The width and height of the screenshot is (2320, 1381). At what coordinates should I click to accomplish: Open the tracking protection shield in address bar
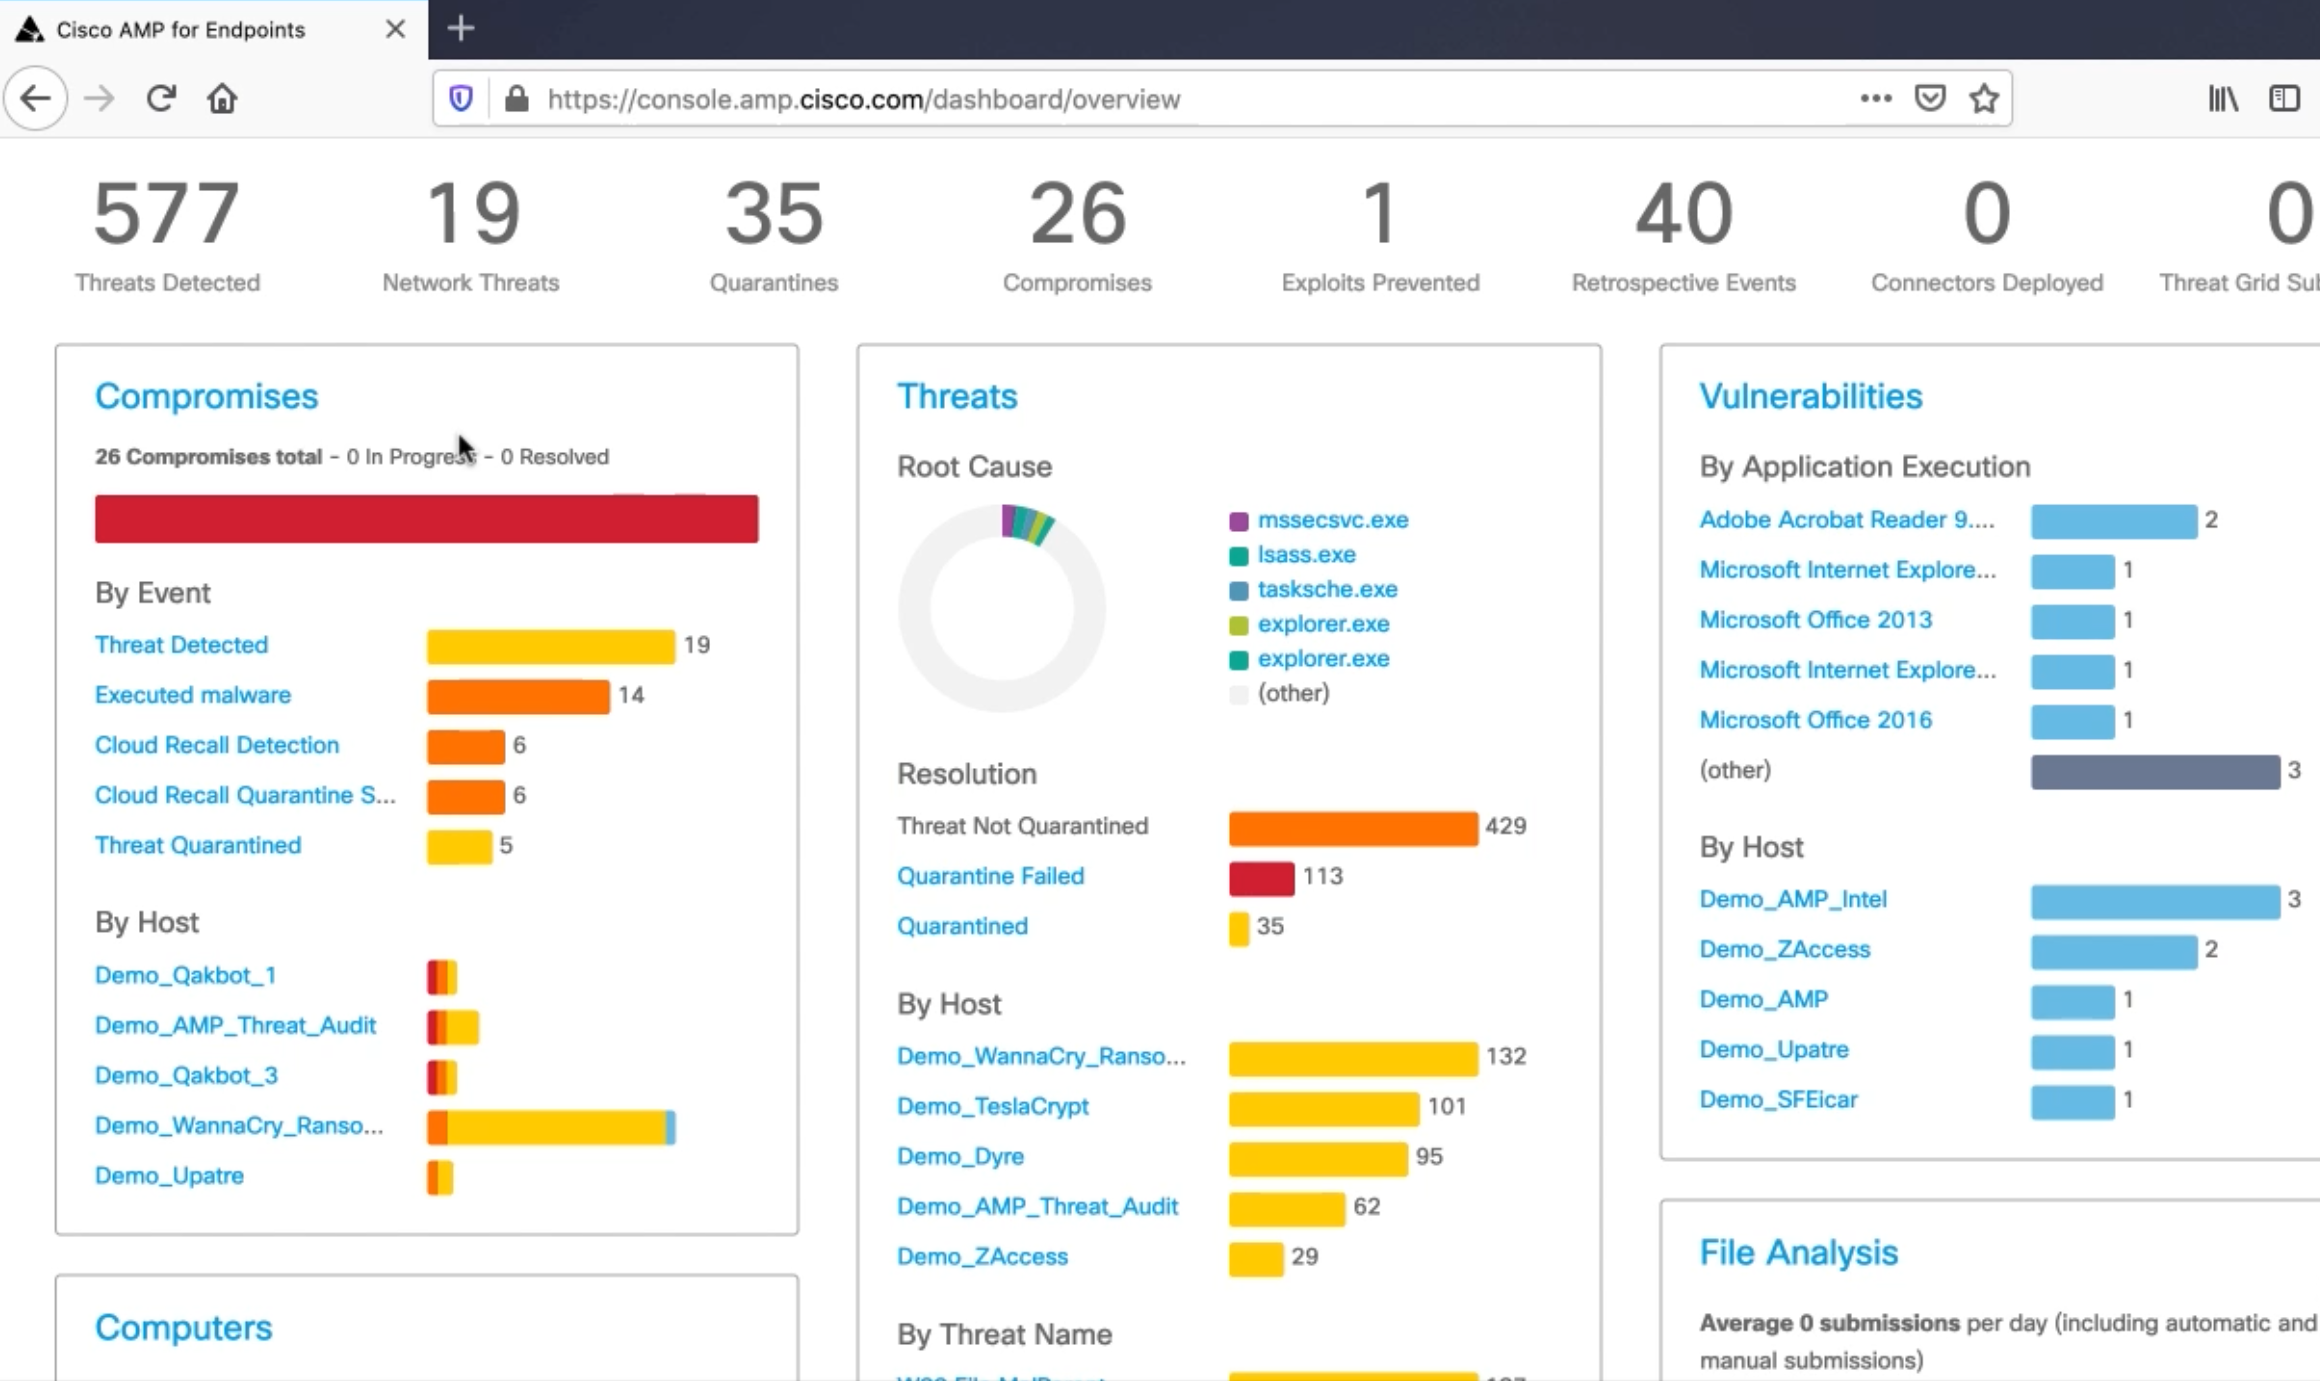(x=460, y=99)
